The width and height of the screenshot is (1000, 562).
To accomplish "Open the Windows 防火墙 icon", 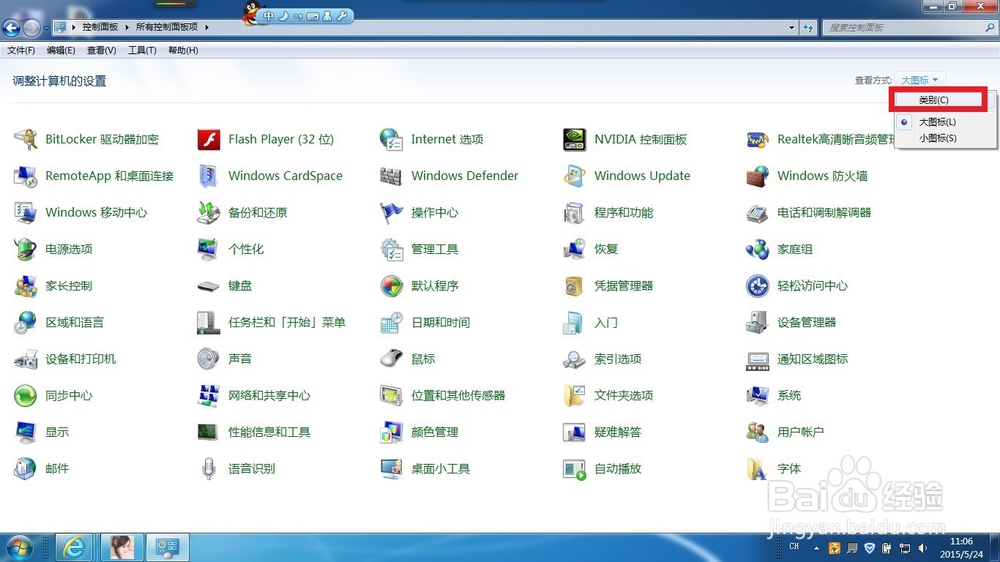I will (x=757, y=176).
